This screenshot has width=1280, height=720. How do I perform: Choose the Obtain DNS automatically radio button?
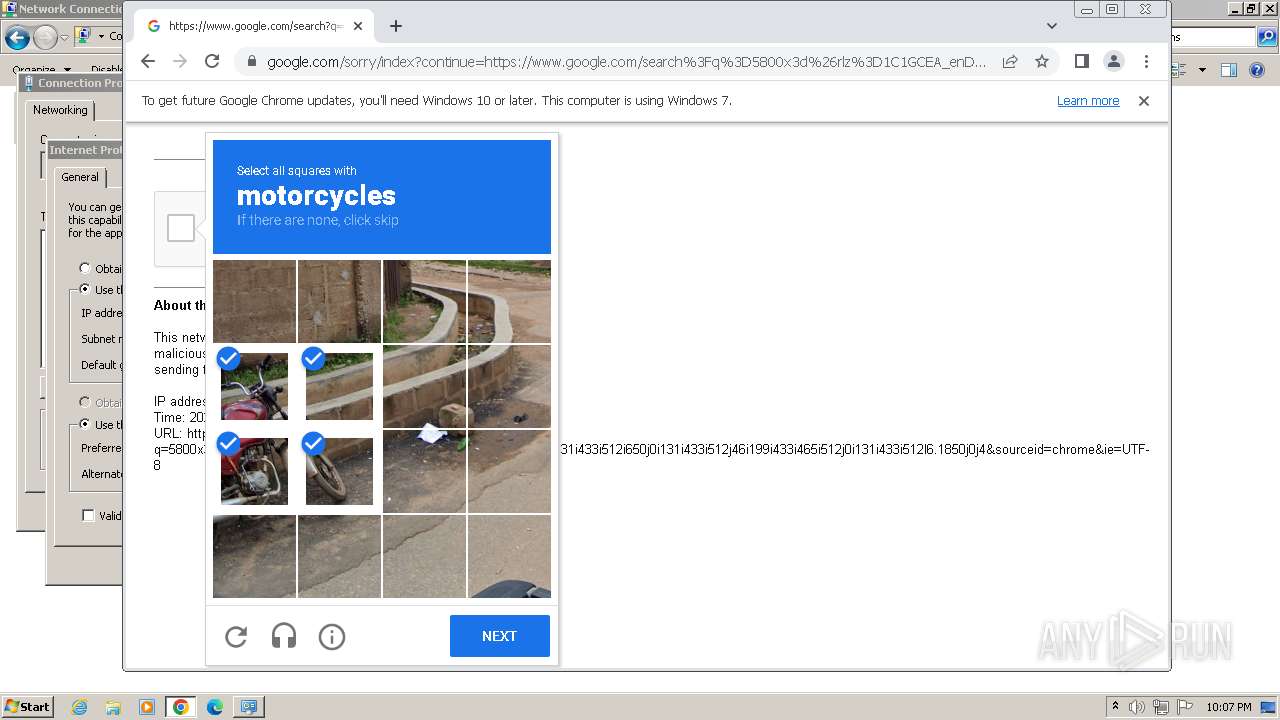coord(85,402)
